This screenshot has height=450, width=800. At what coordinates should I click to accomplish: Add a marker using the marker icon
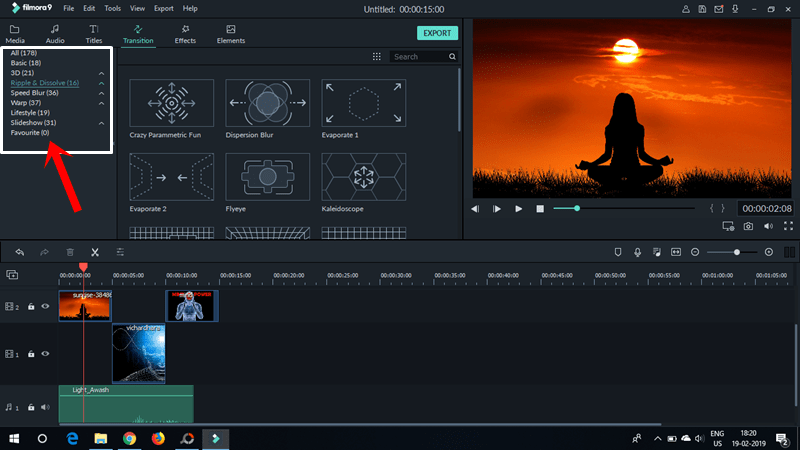coord(618,252)
